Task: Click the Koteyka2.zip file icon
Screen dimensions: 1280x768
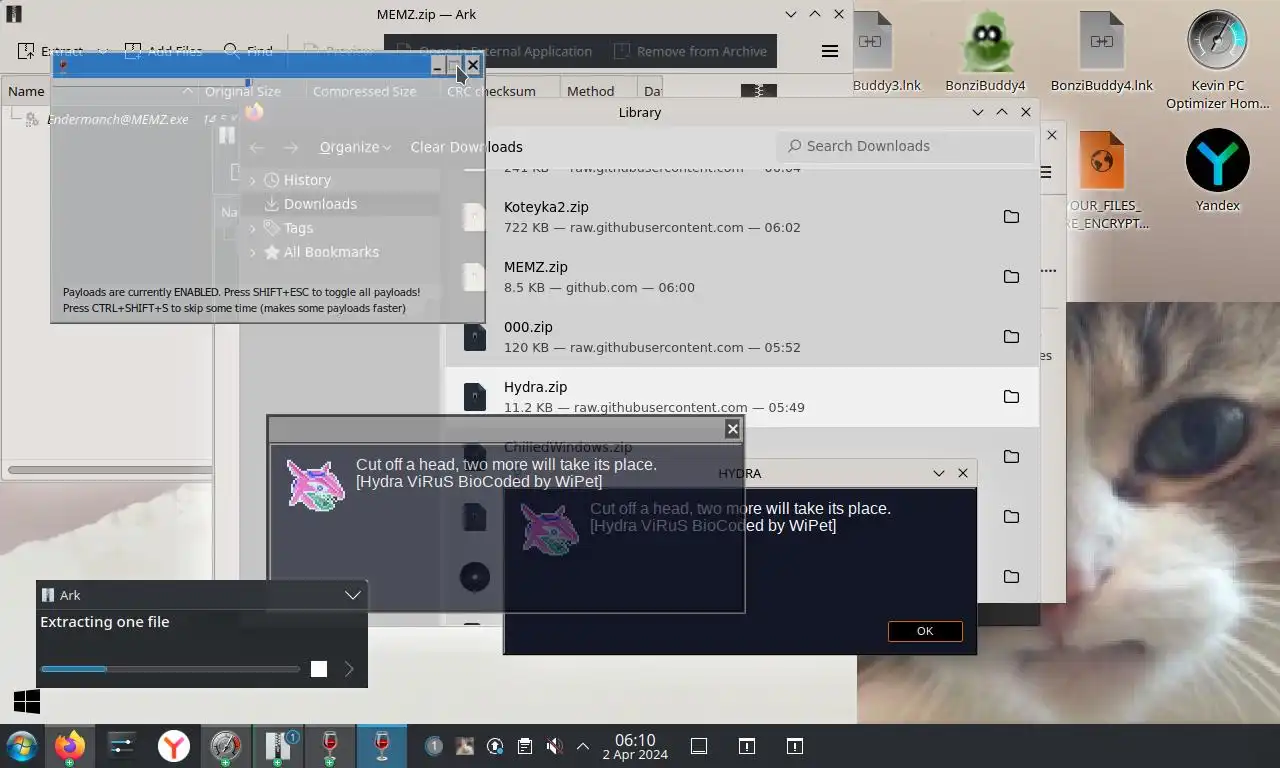Action: pyautogui.click(x=475, y=217)
